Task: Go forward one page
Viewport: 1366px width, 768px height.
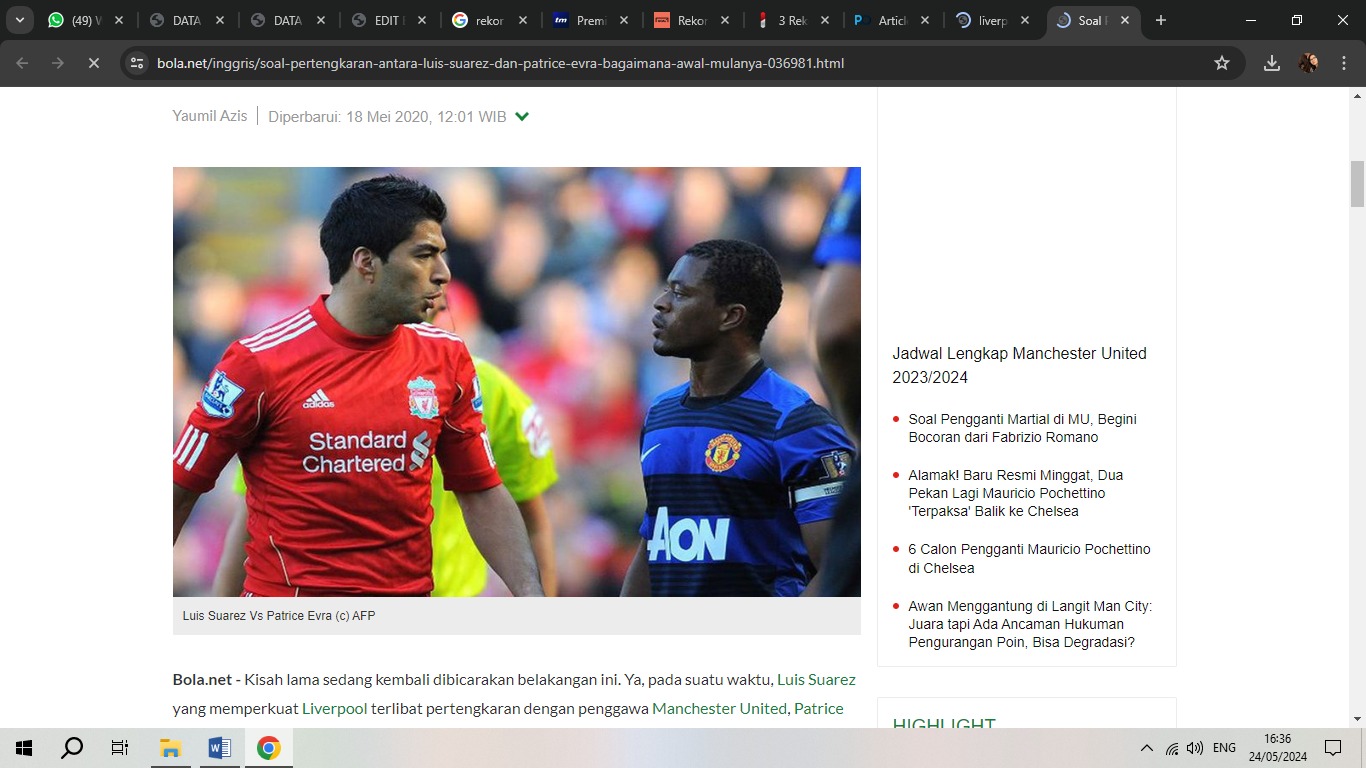Action: click(x=58, y=63)
